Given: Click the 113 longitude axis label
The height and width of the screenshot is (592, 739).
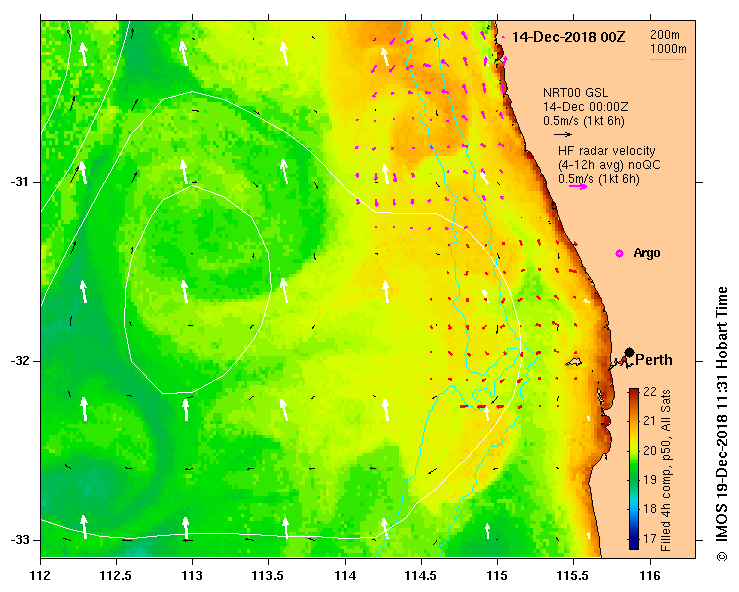Looking at the screenshot, I should pyautogui.click(x=193, y=576).
